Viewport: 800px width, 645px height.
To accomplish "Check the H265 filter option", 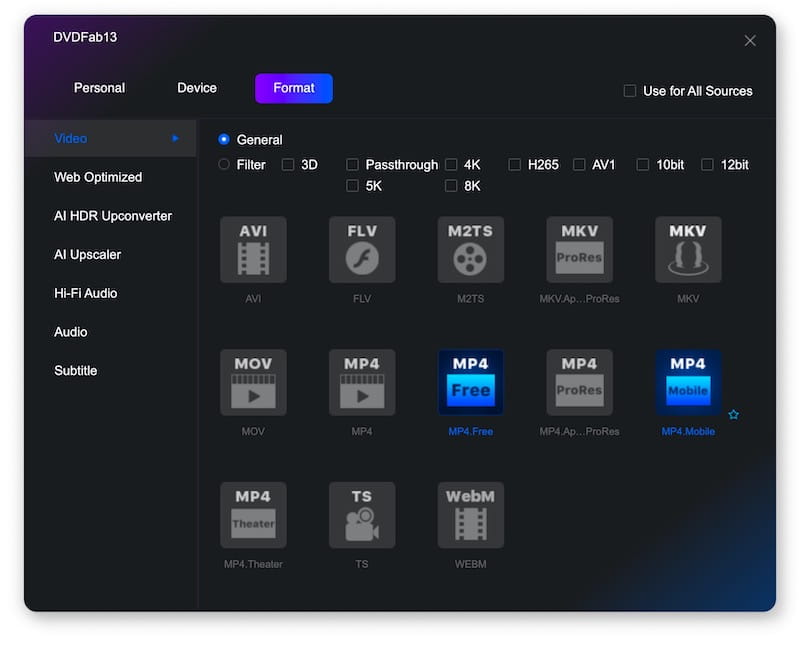I will pyautogui.click(x=514, y=164).
